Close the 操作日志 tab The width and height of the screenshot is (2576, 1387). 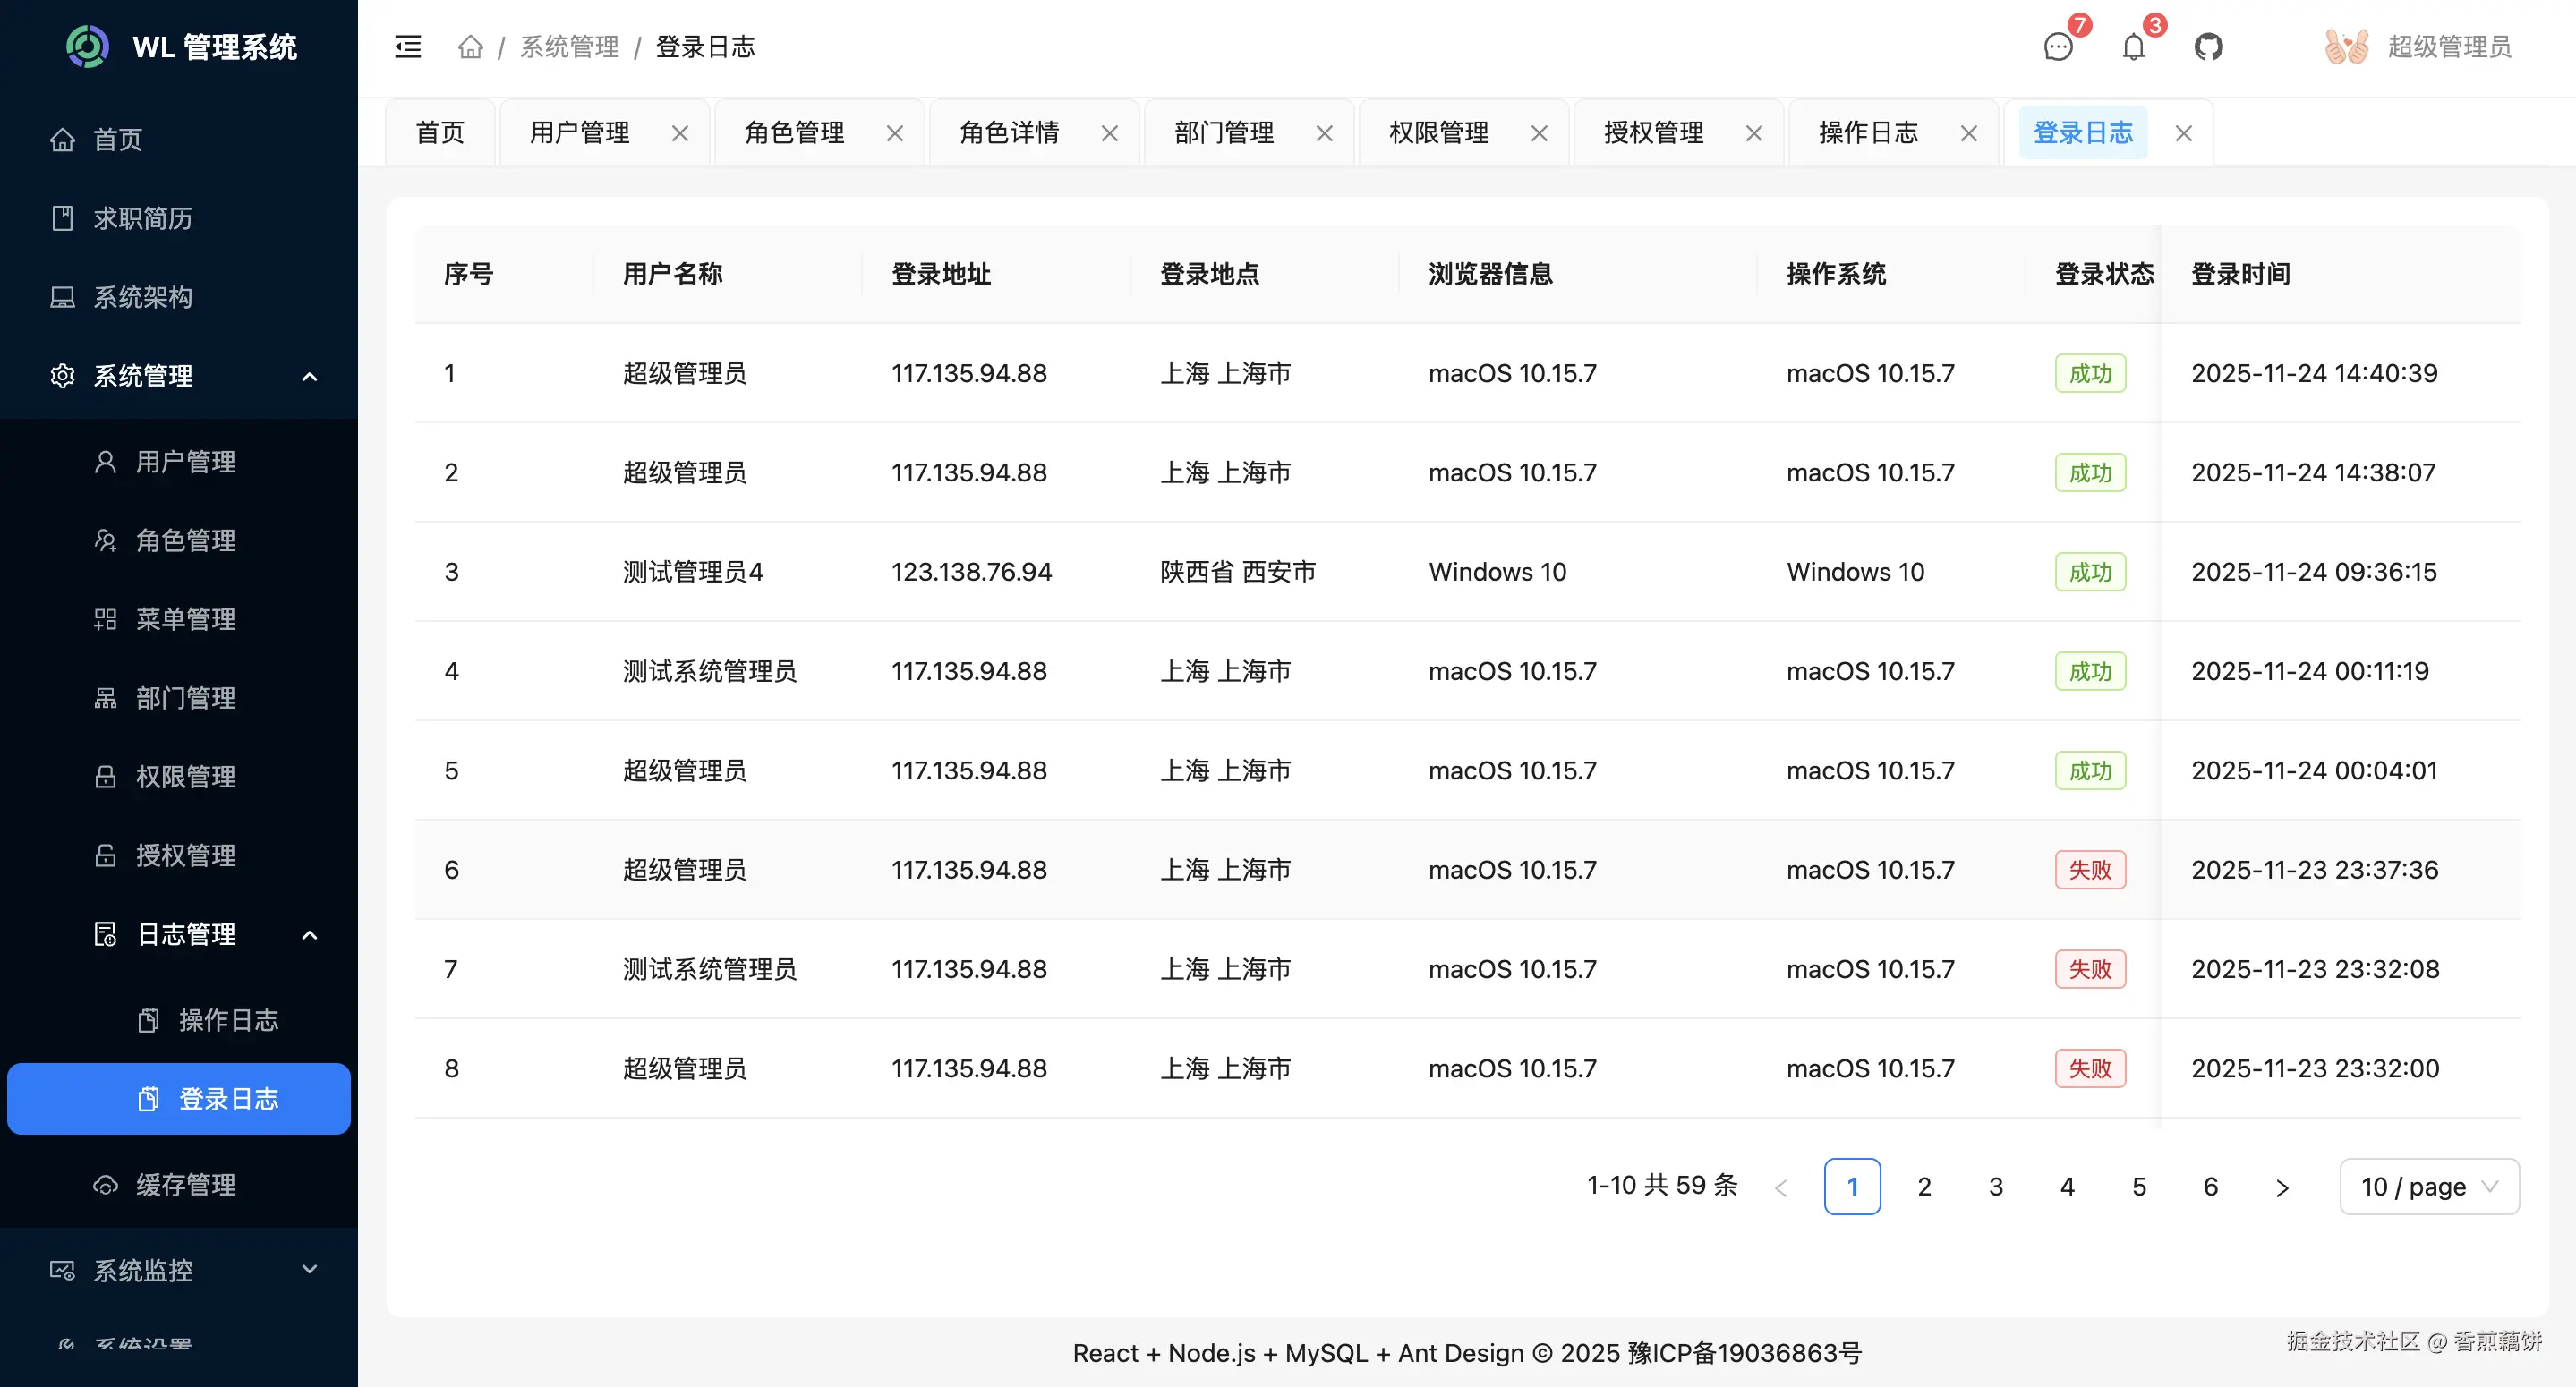tap(1969, 133)
